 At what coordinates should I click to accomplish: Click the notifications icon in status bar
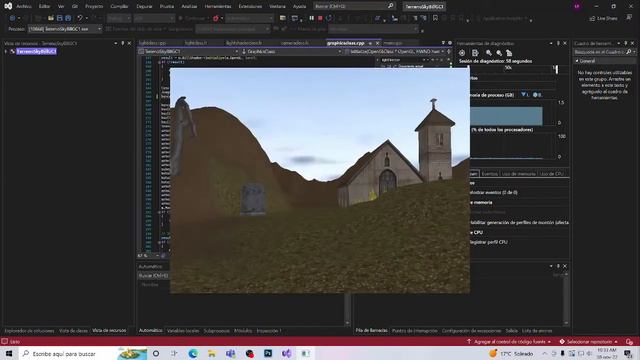pyautogui.click(x=629, y=342)
